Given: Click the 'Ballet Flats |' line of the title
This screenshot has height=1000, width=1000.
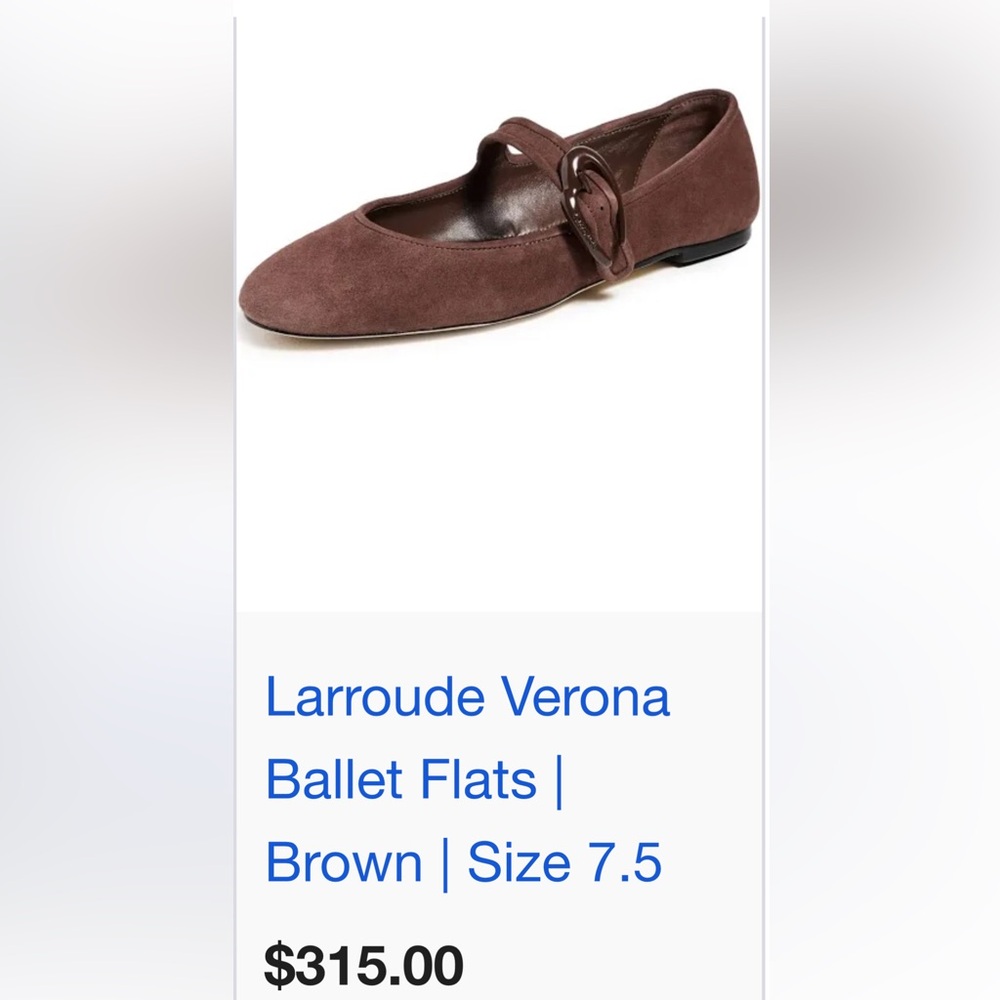Looking at the screenshot, I should click(417, 780).
